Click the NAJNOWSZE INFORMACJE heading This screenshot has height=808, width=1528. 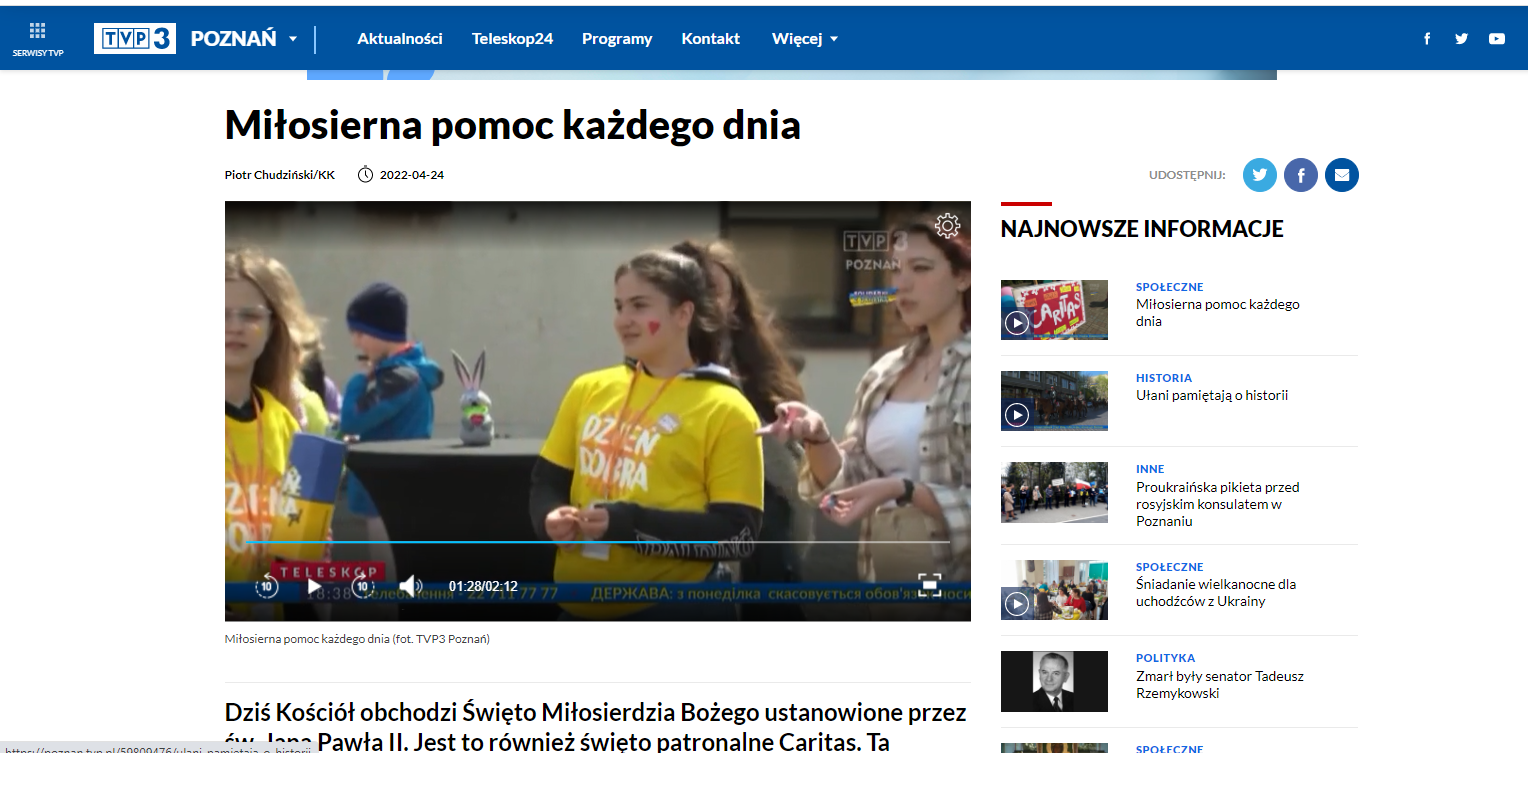[x=1142, y=229]
